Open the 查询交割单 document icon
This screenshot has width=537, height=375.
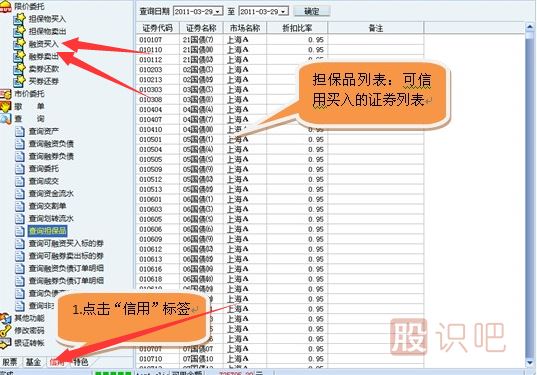(20, 206)
